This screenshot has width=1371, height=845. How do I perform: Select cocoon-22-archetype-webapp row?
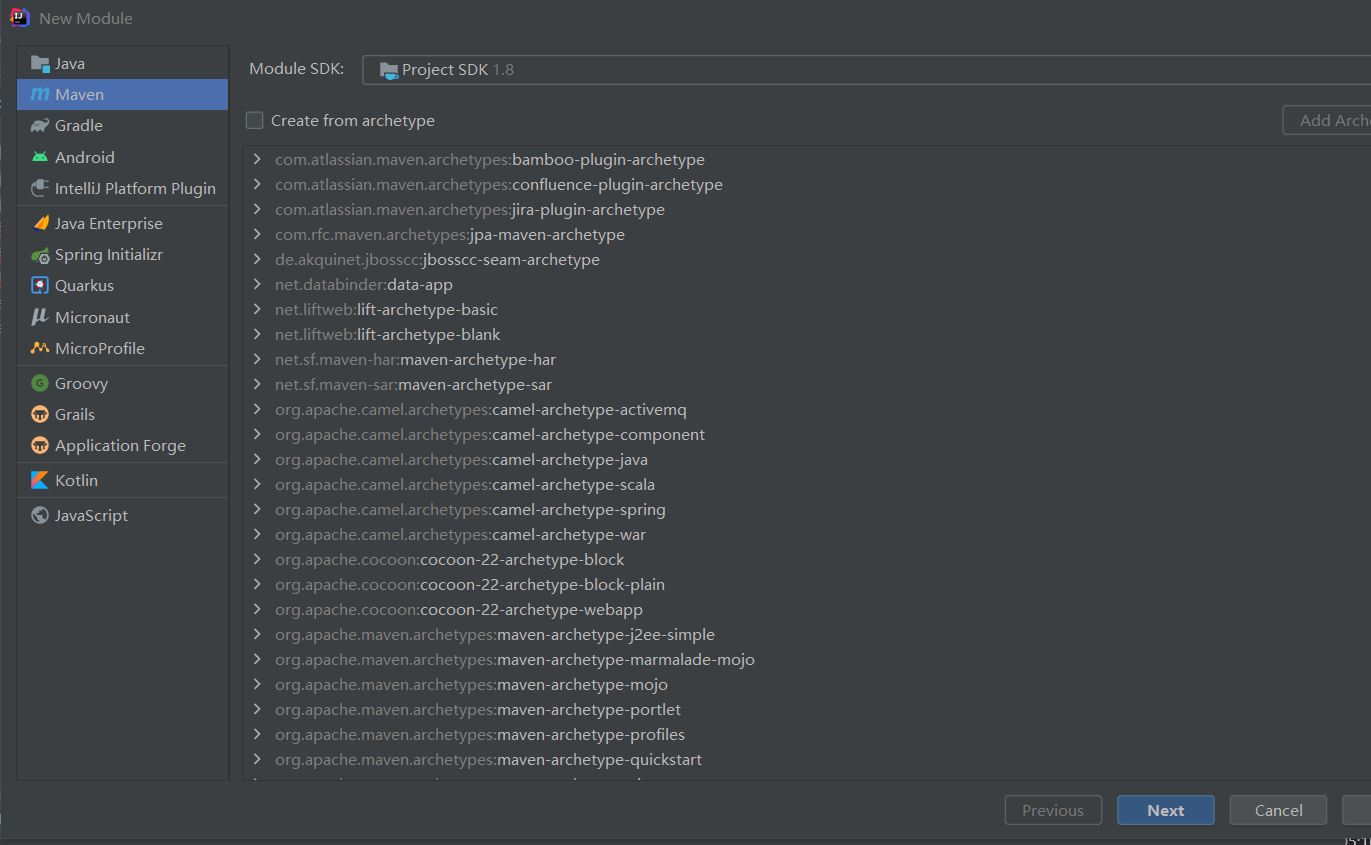807,609
